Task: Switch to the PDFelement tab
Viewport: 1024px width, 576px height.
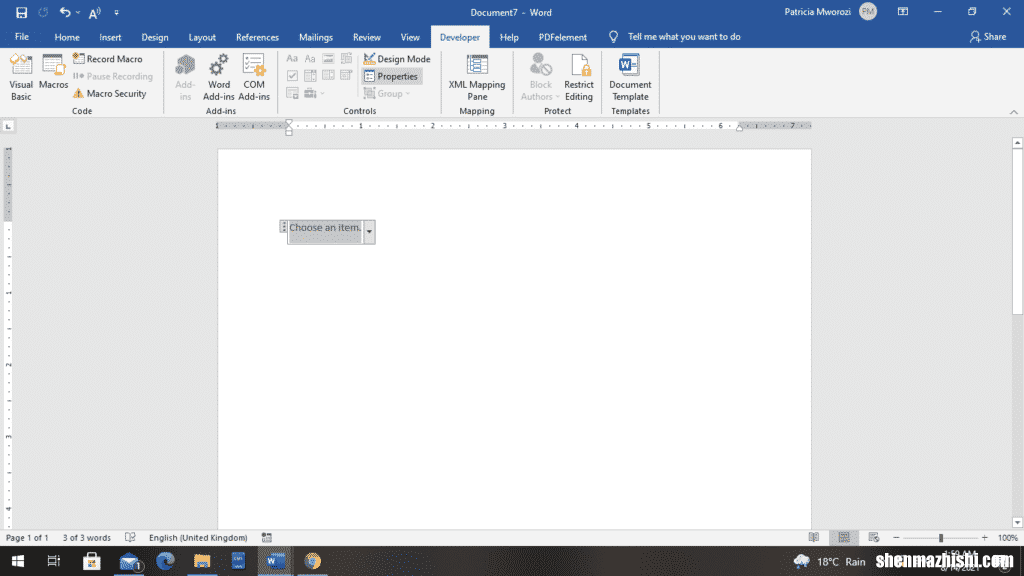Action: pos(562,37)
